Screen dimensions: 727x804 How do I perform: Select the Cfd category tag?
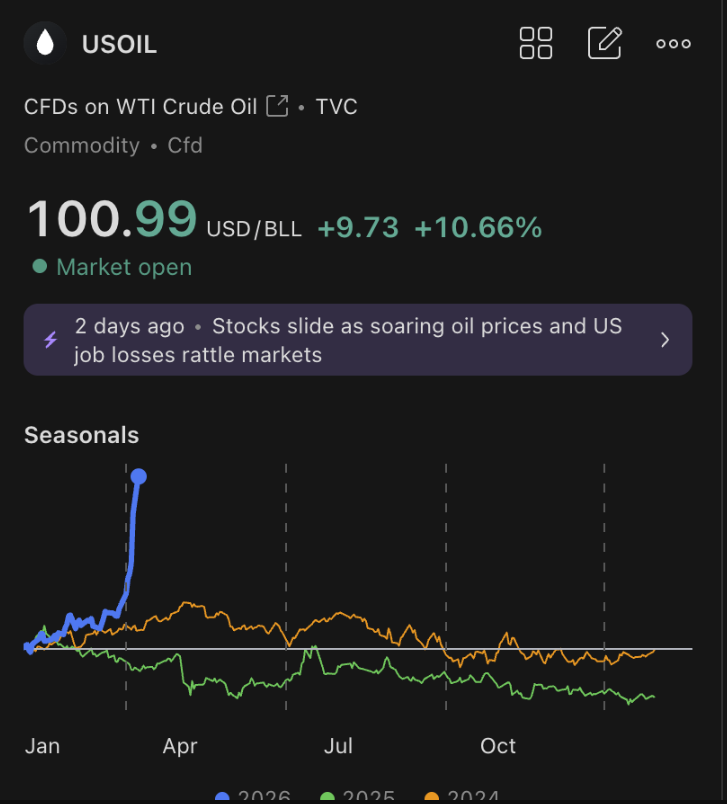185,145
